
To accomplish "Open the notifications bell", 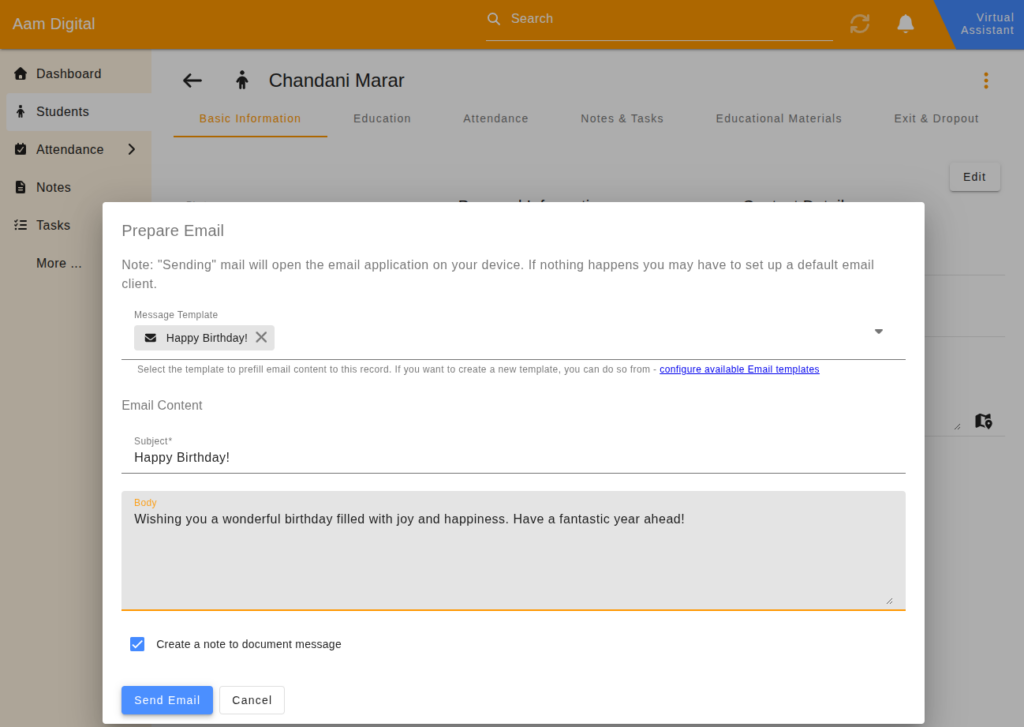I will [x=905, y=24].
